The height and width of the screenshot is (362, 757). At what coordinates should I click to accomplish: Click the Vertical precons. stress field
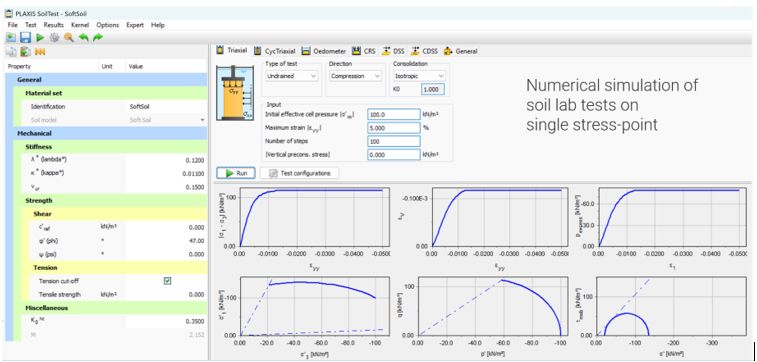394,154
